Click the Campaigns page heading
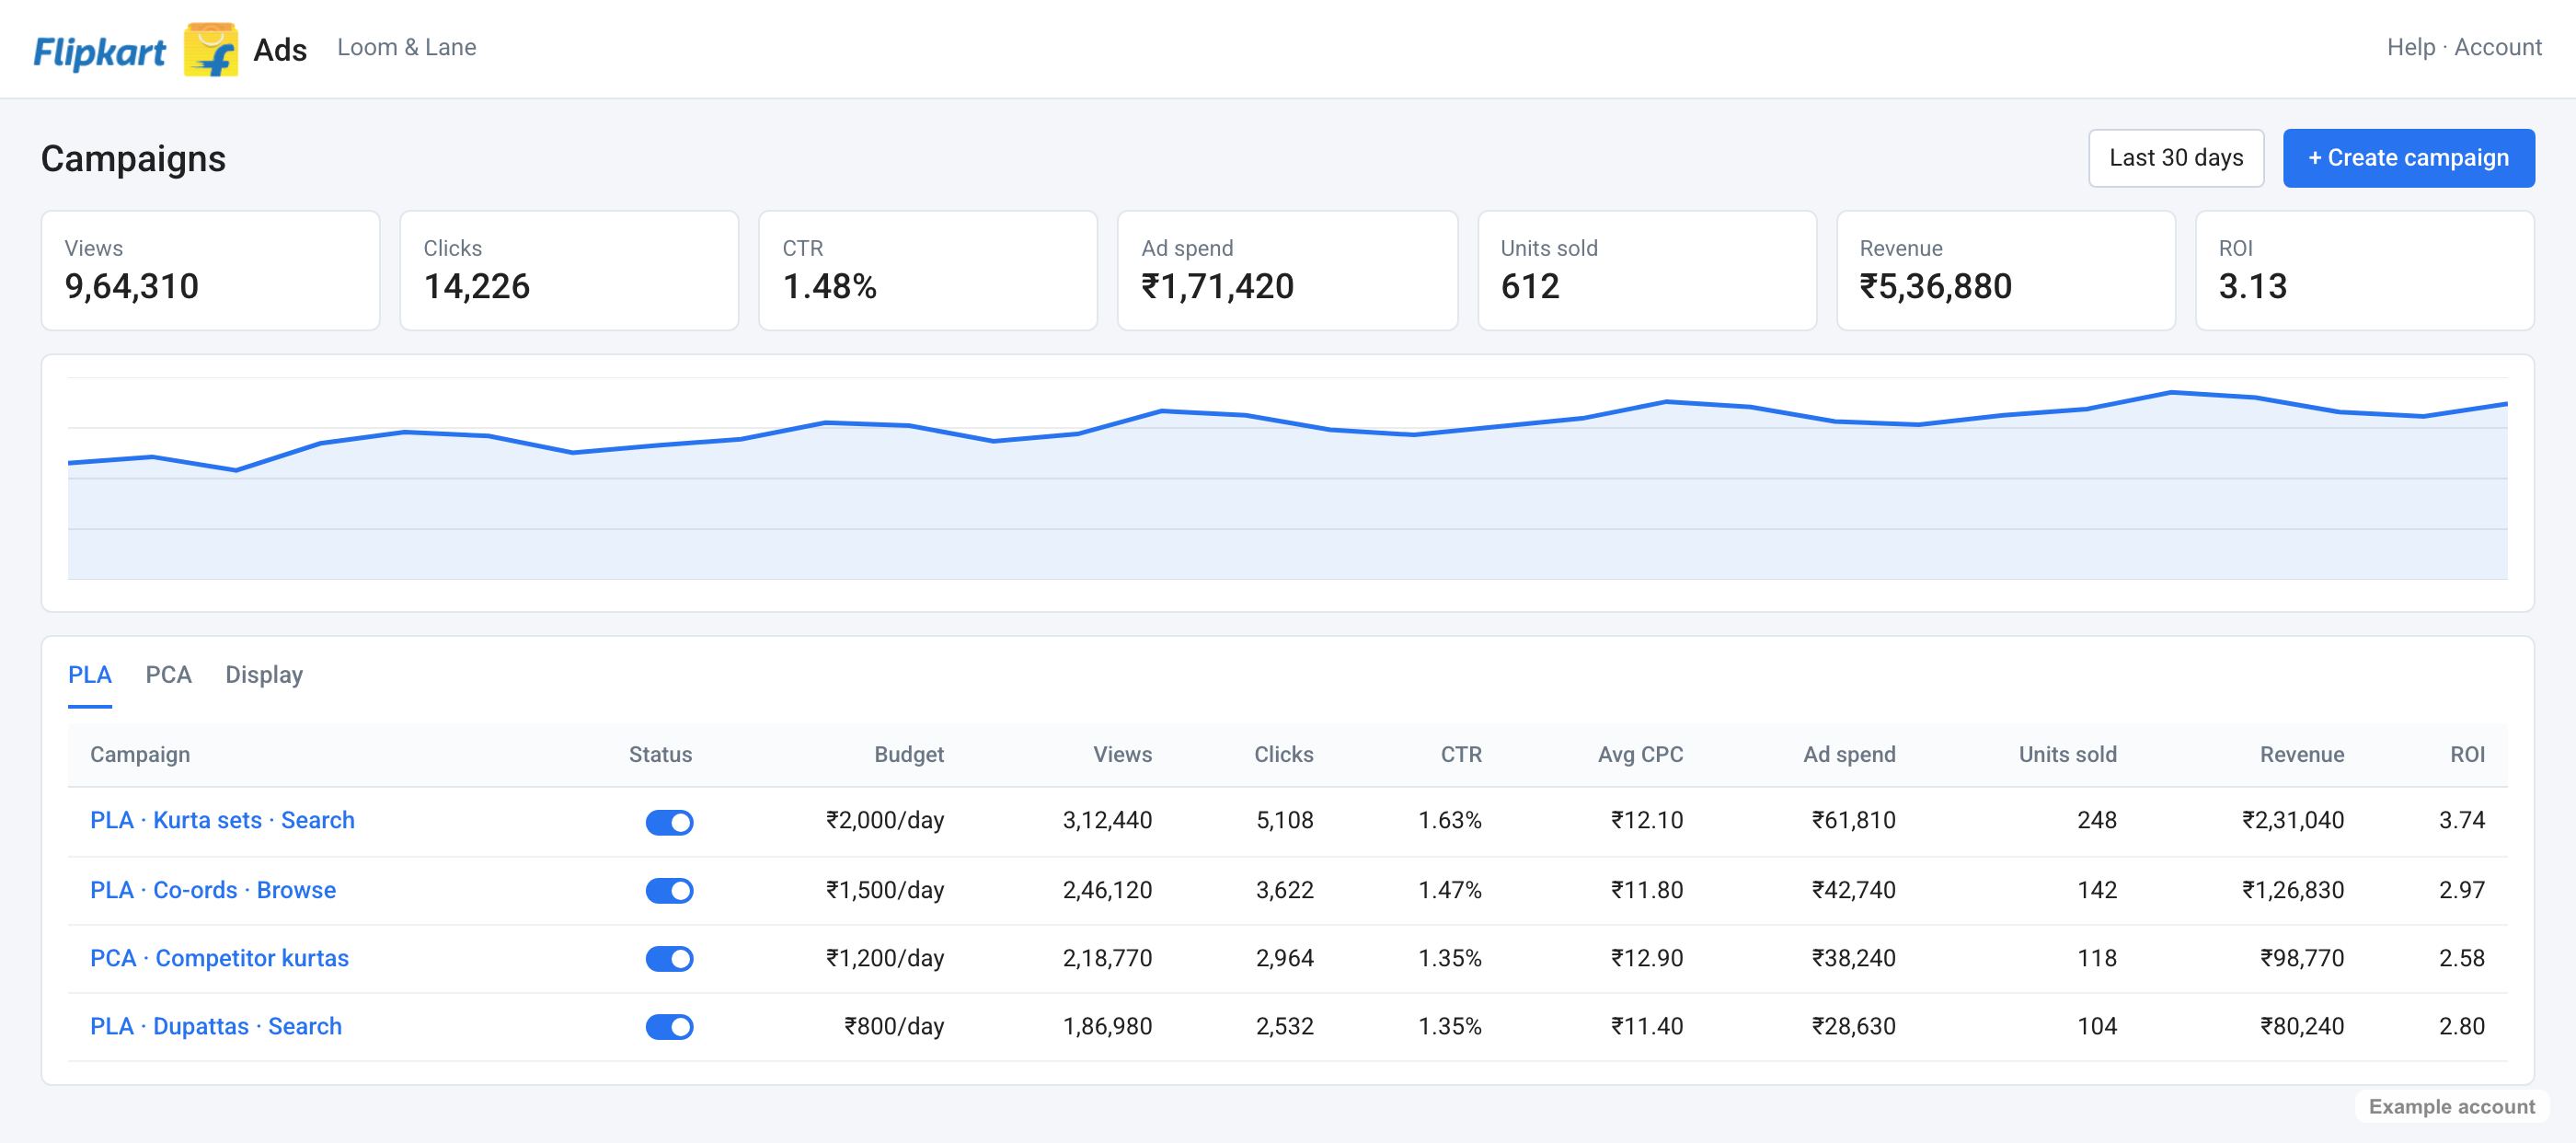Image resolution: width=2576 pixels, height=1143 pixels. (133, 159)
